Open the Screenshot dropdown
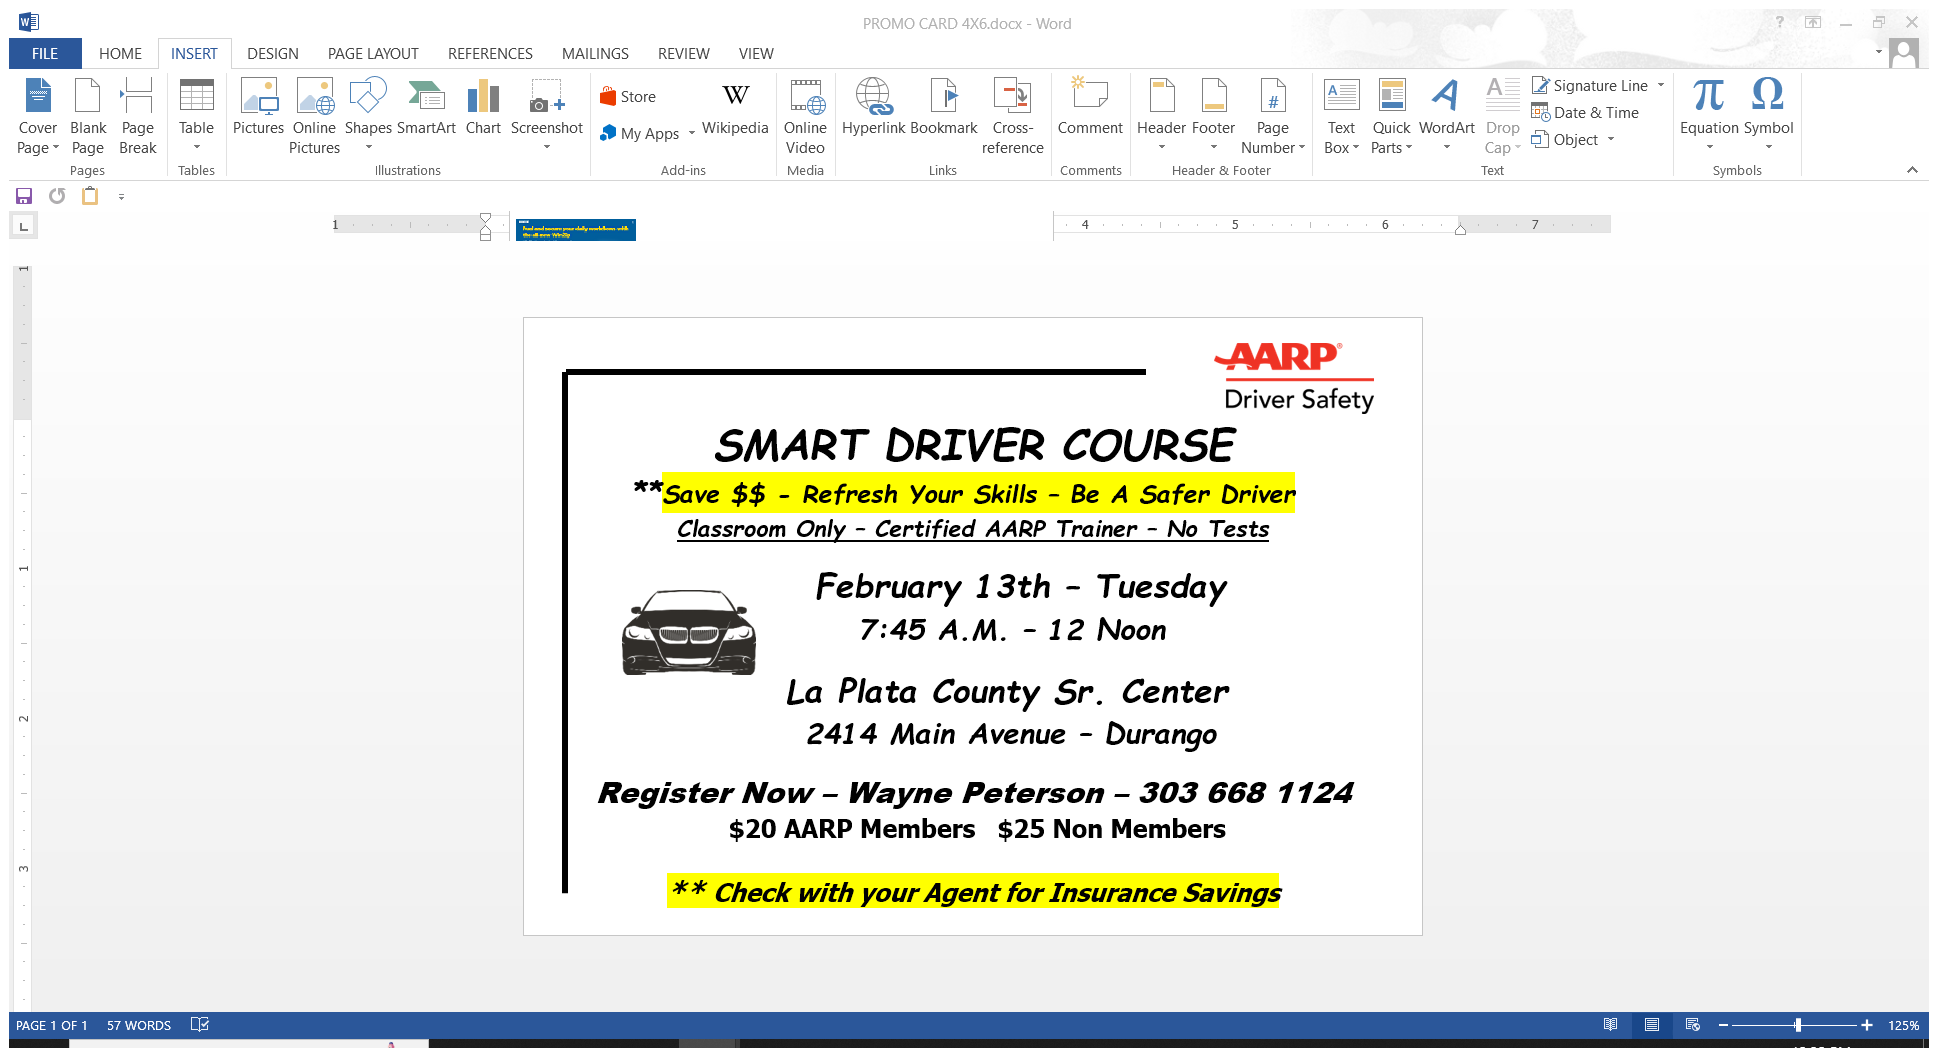This screenshot has width=1938, height=1048. pos(546,116)
